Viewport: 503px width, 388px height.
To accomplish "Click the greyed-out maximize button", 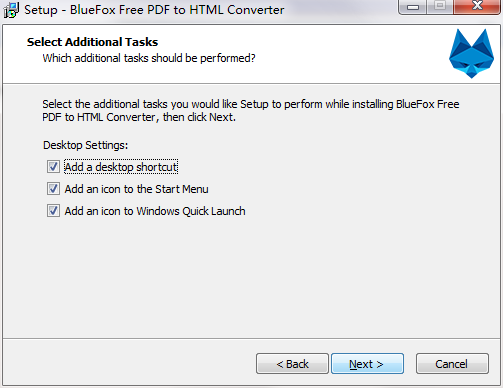I will point(440,7).
